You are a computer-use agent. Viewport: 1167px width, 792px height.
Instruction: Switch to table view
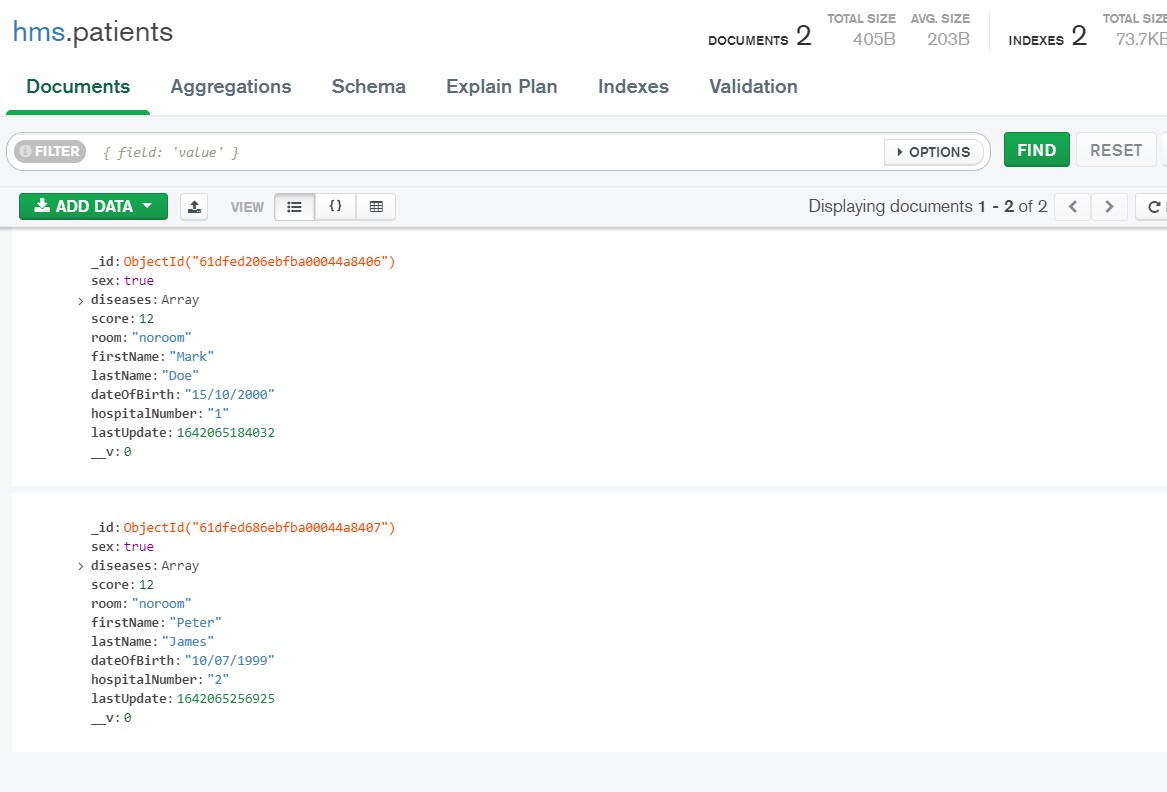pyautogui.click(x=376, y=206)
